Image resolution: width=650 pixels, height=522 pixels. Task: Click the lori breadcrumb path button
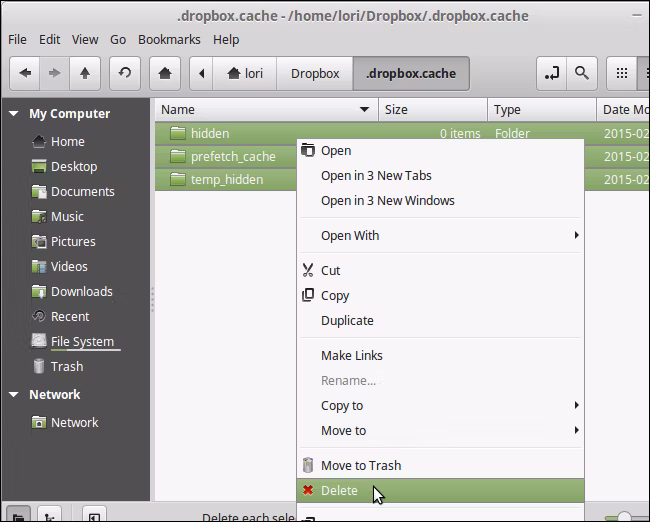[245, 73]
